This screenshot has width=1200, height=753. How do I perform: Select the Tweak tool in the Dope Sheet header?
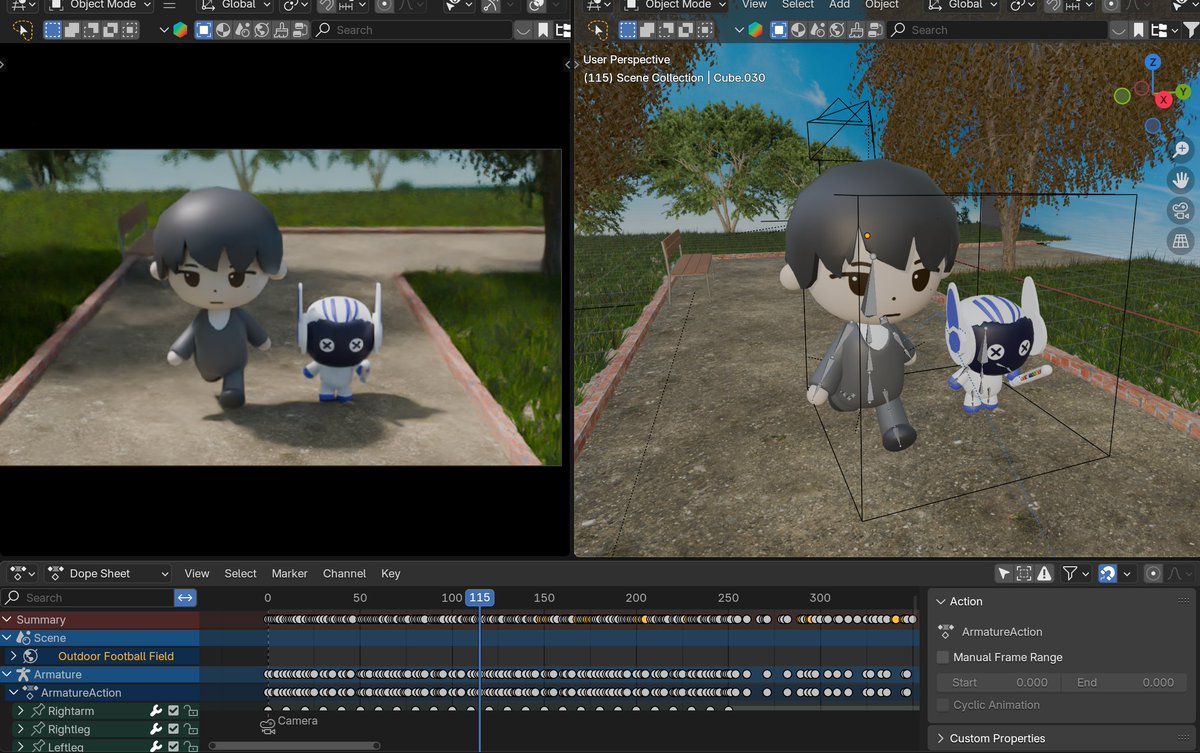coord(1004,573)
